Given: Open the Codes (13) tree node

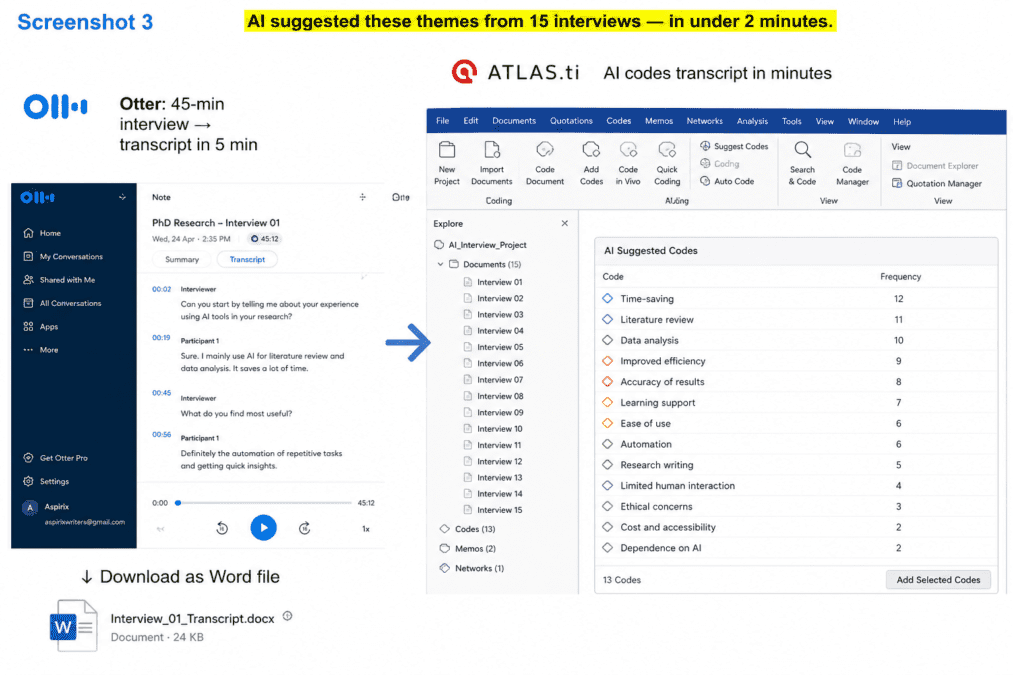Looking at the screenshot, I should tap(468, 528).
